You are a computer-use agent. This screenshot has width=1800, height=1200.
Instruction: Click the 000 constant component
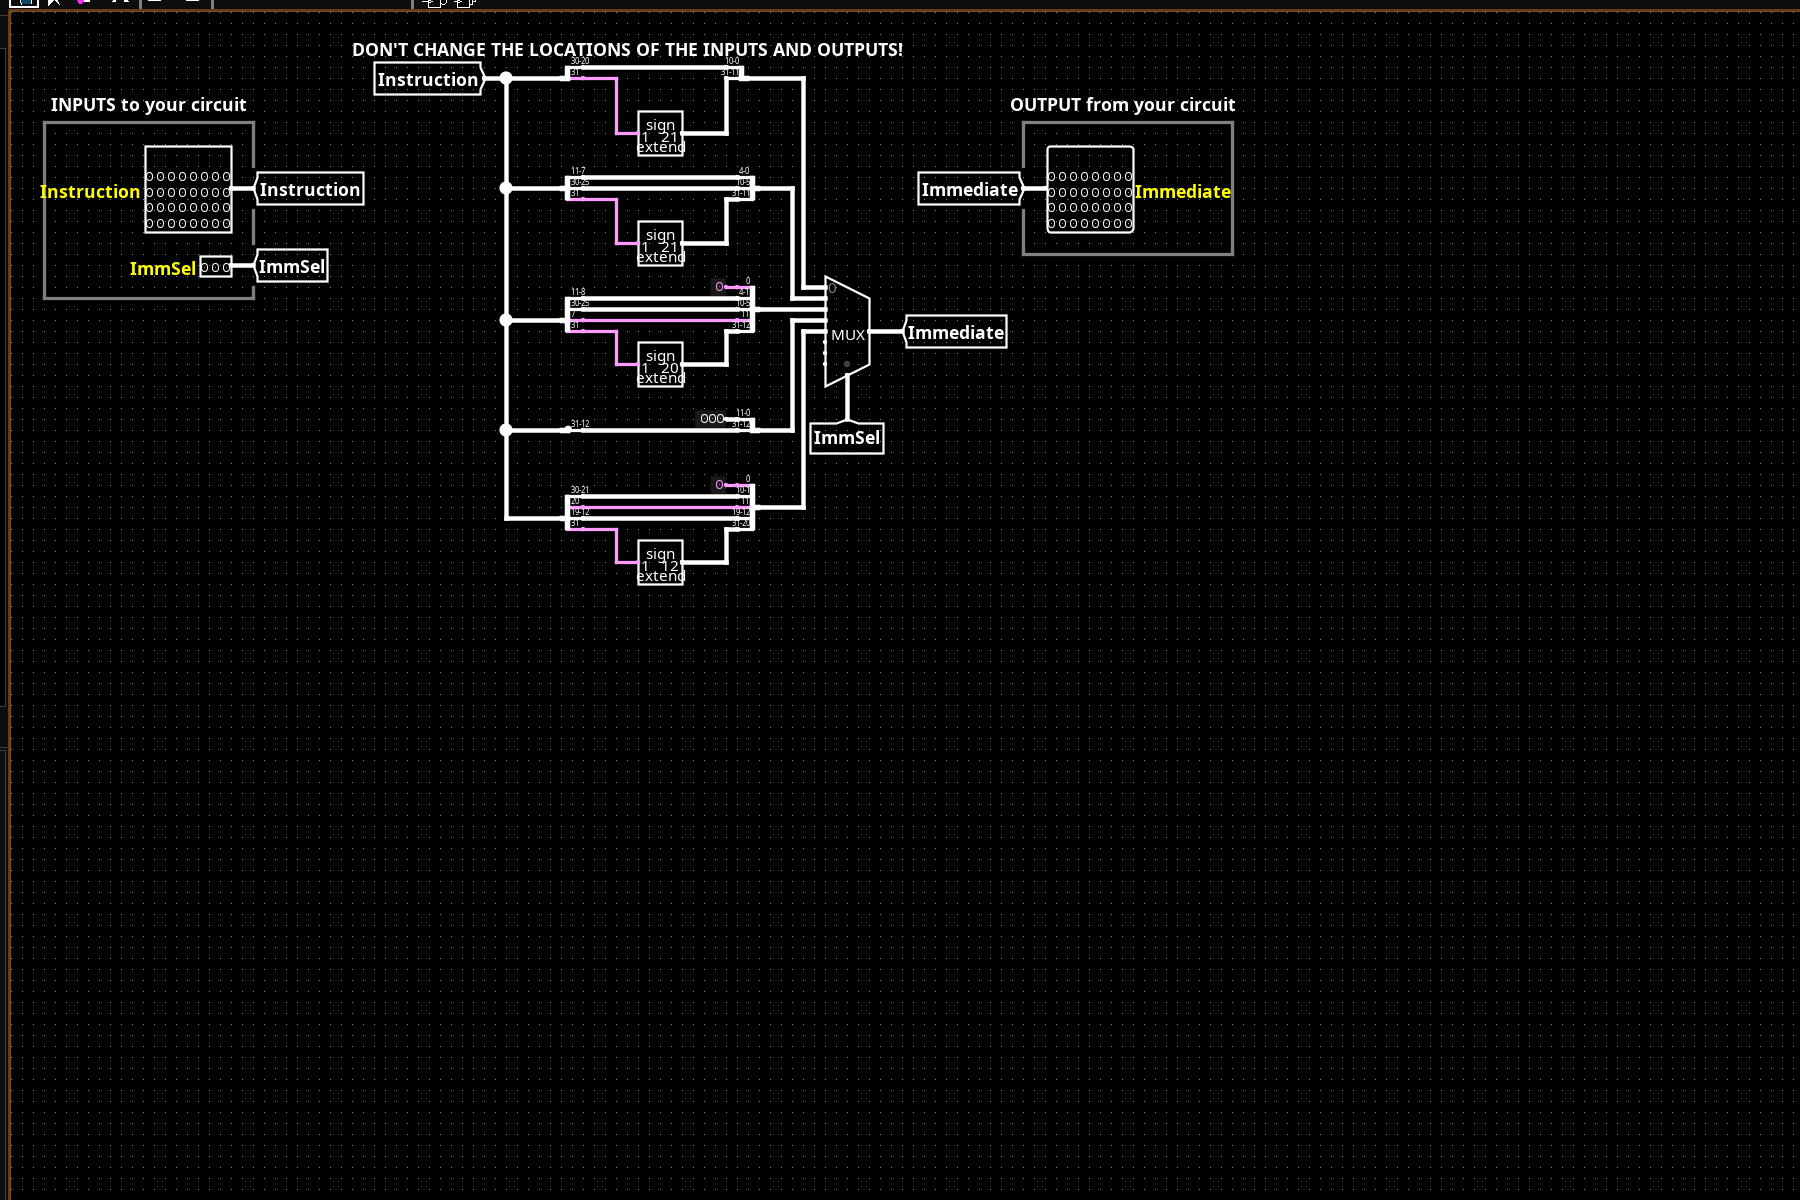coord(711,419)
